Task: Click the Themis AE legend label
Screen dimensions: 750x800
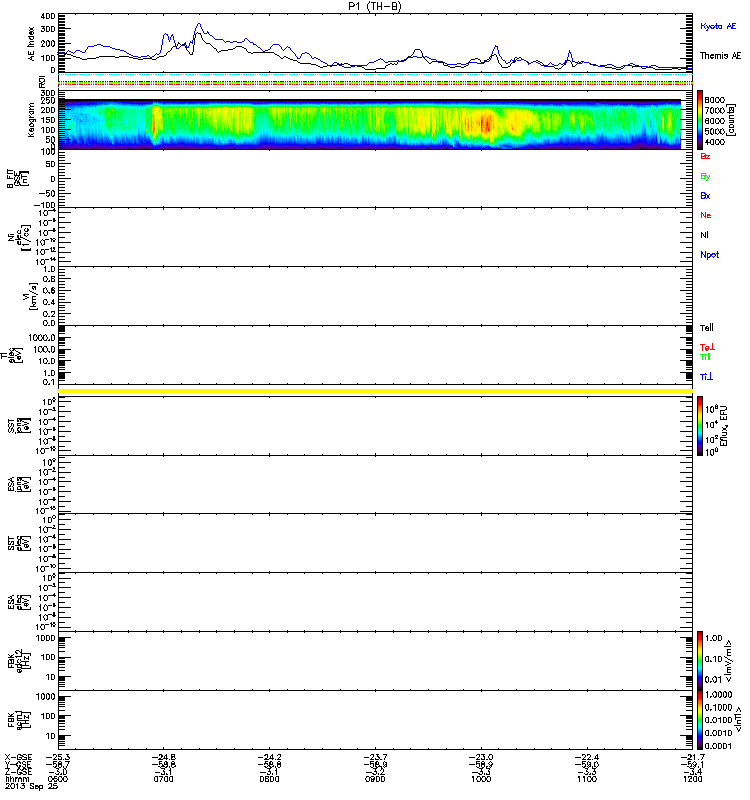Action: [x=720, y=56]
